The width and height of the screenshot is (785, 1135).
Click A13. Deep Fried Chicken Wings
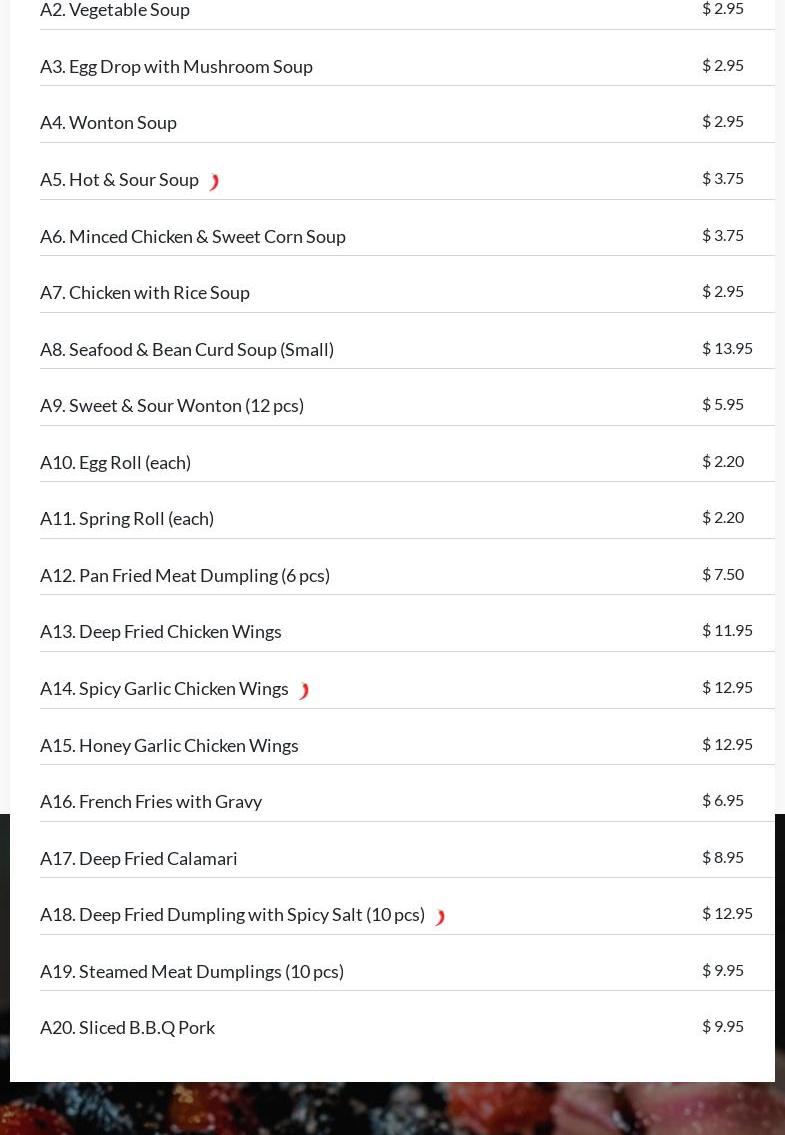click(x=160, y=631)
